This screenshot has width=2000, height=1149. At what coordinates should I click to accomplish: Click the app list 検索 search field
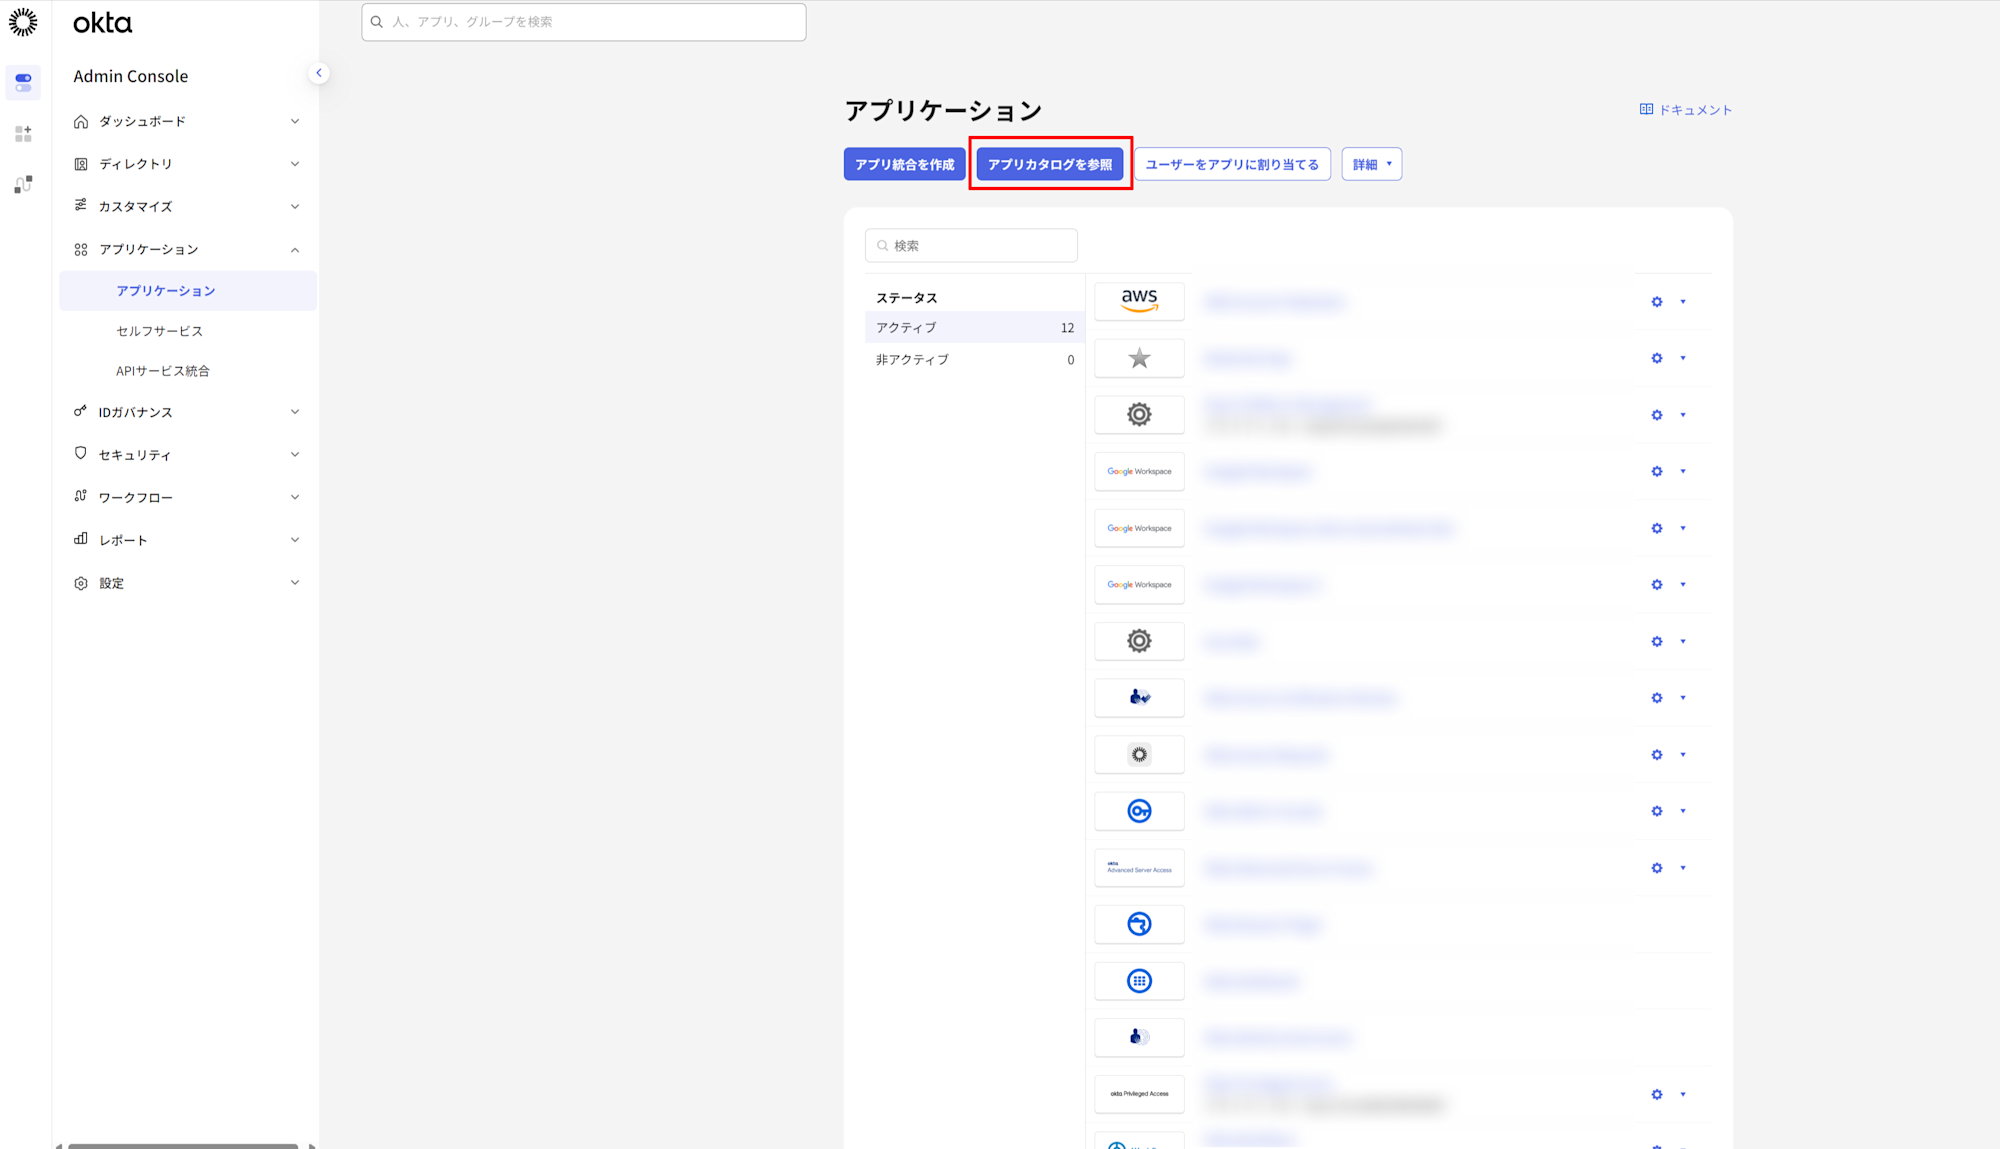coord(971,244)
